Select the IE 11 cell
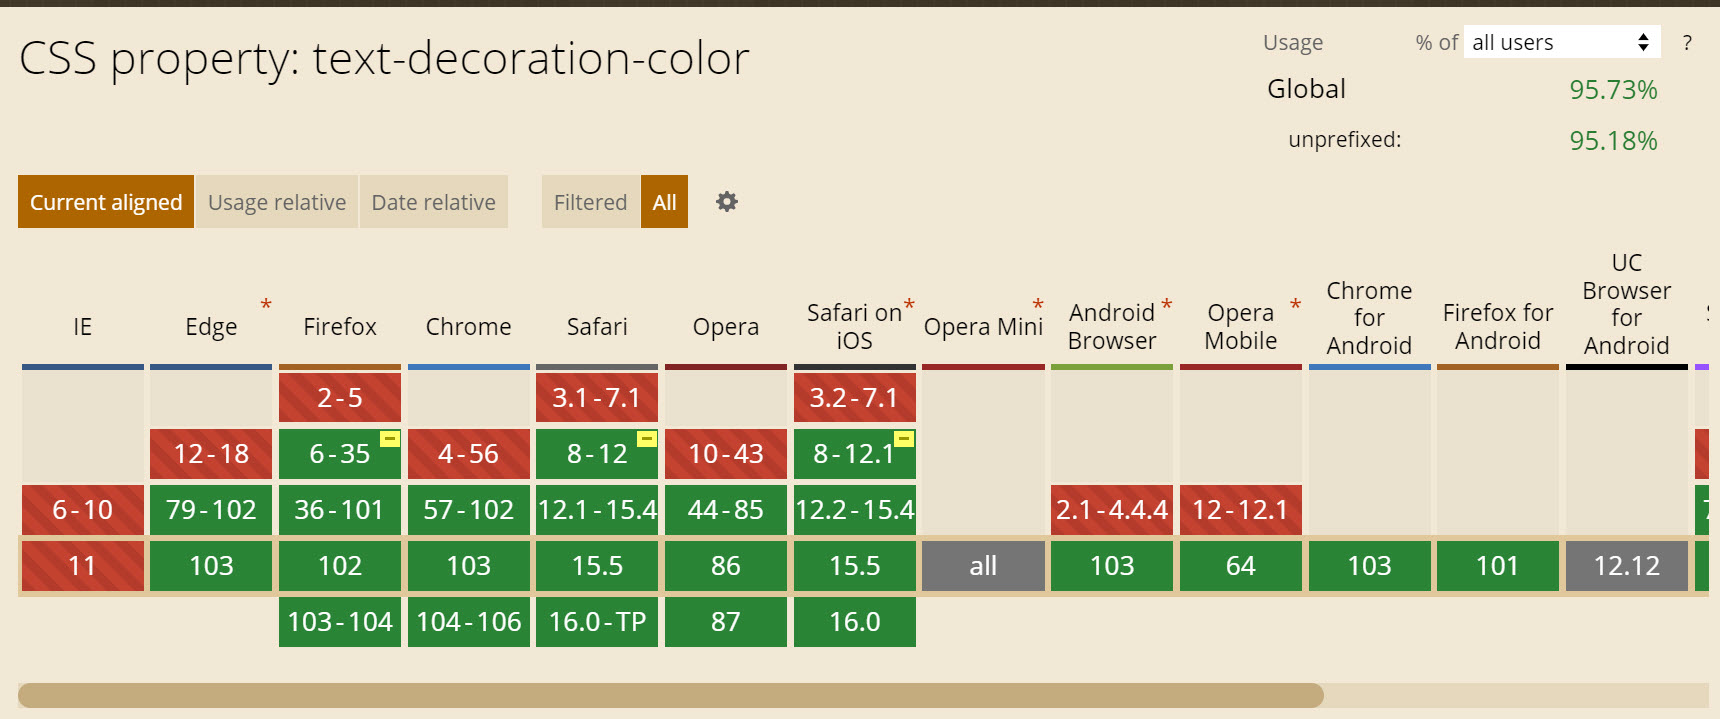Viewport: 1720px width, 719px height. [83, 566]
